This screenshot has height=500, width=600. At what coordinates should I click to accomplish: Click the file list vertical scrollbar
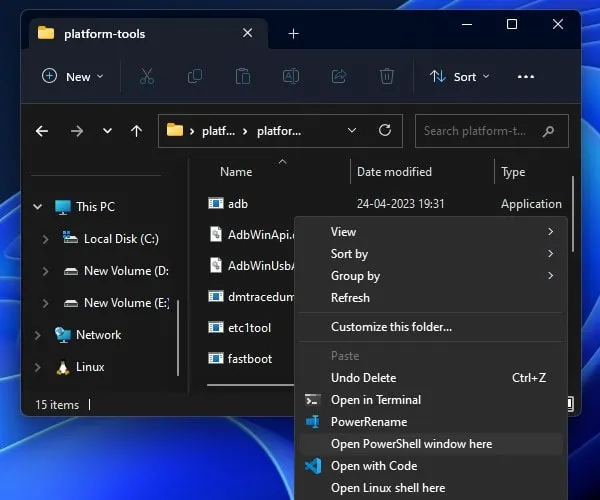point(572,214)
